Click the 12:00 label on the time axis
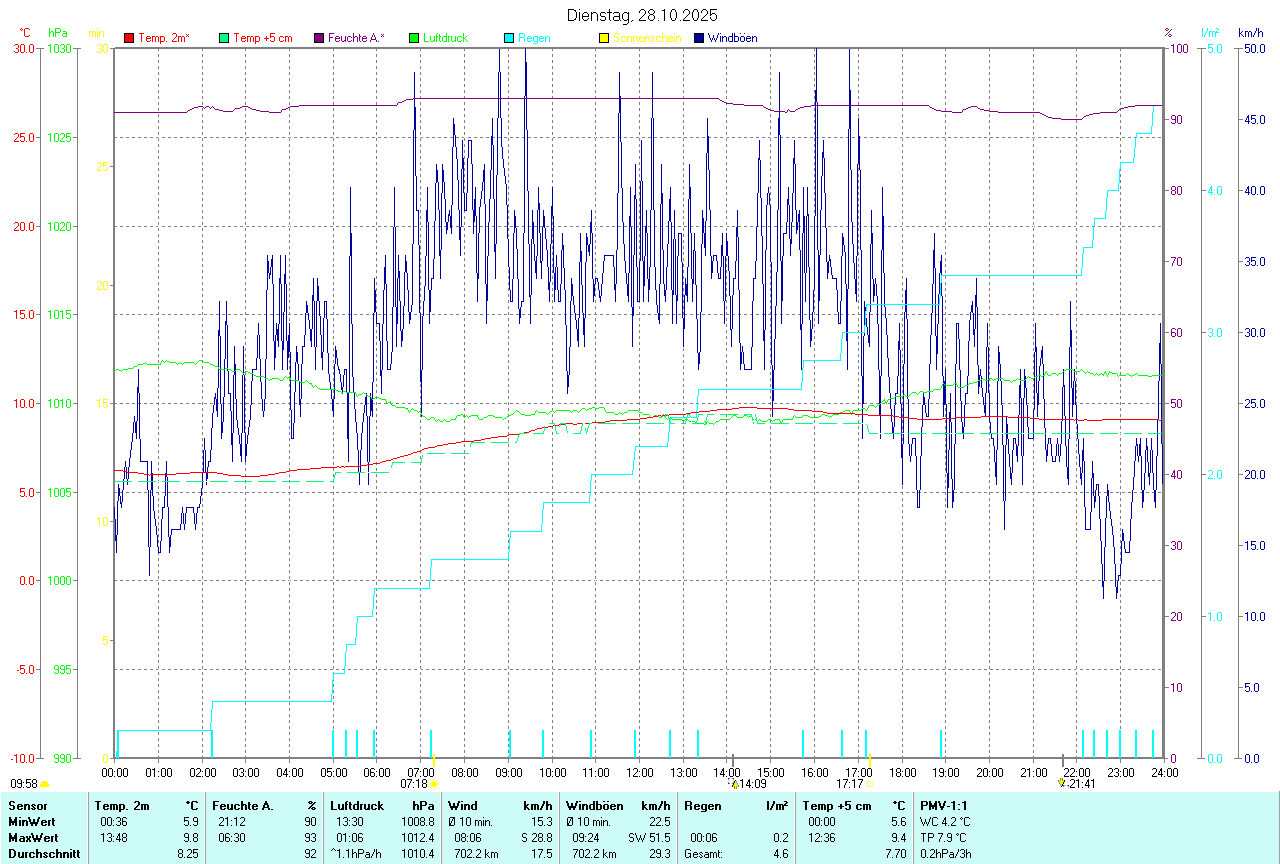Image resolution: width=1280 pixels, height=864 pixels. (x=640, y=773)
